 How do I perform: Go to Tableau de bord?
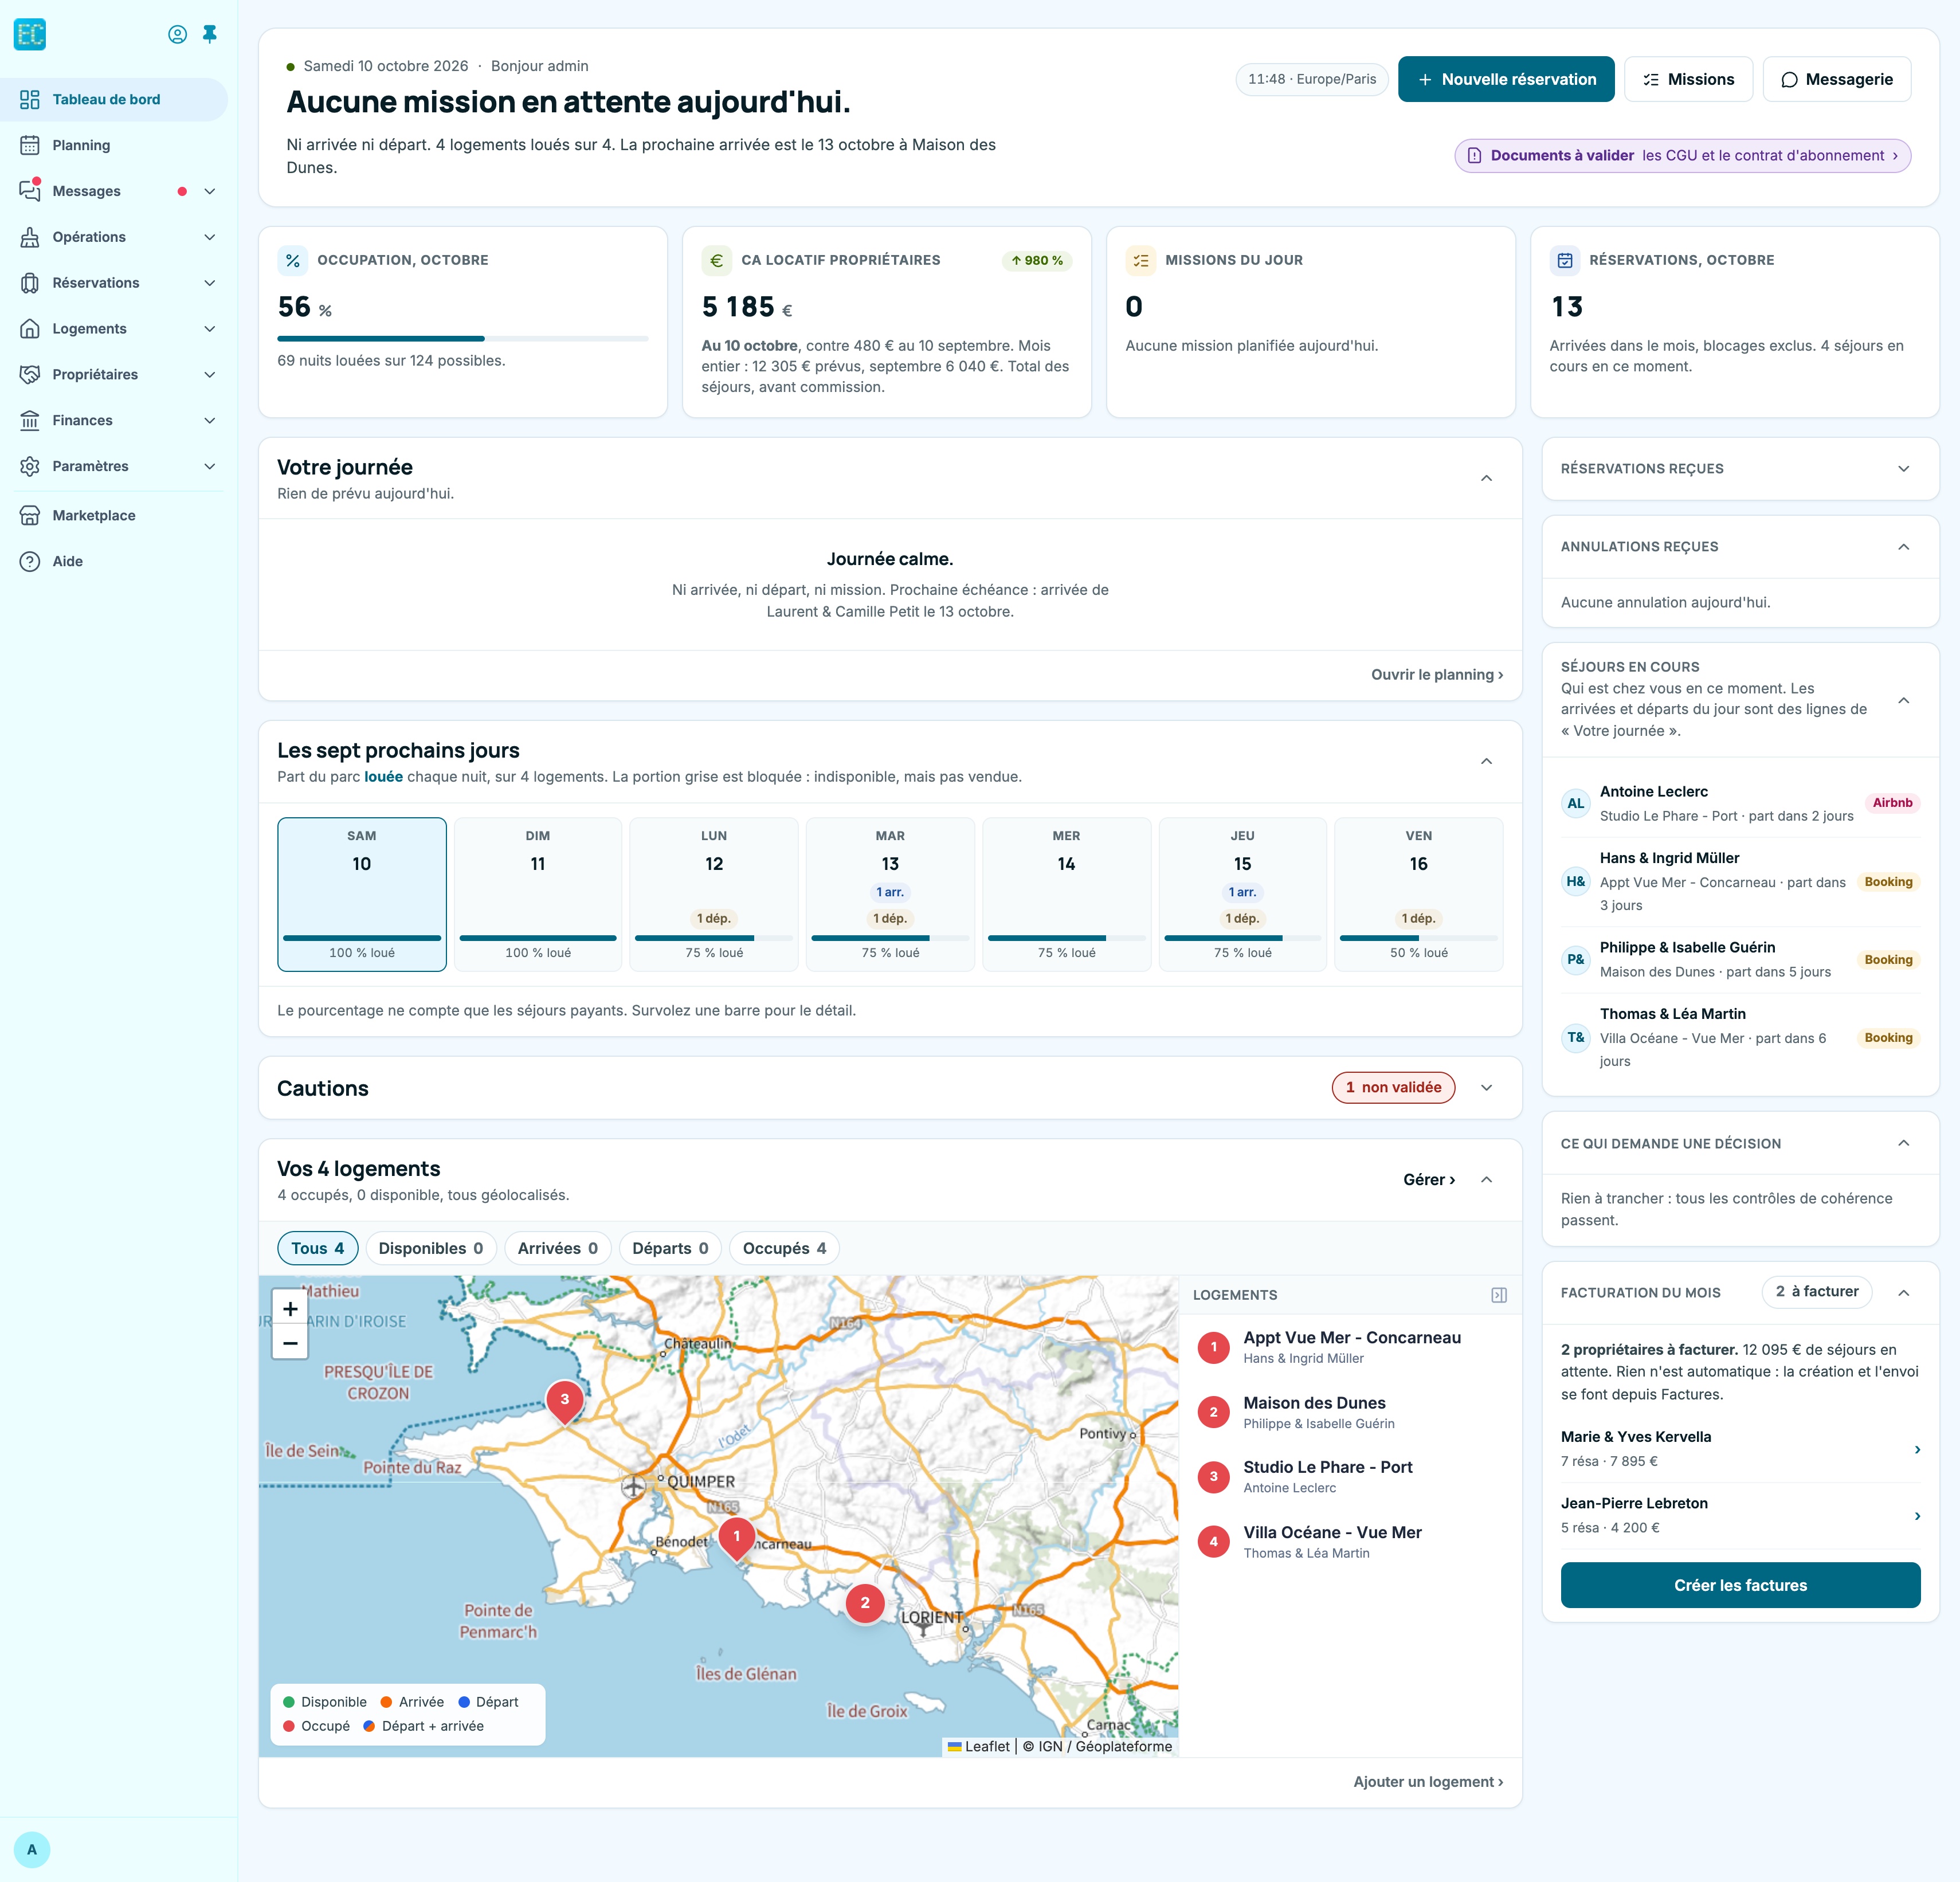pos(114,99)
